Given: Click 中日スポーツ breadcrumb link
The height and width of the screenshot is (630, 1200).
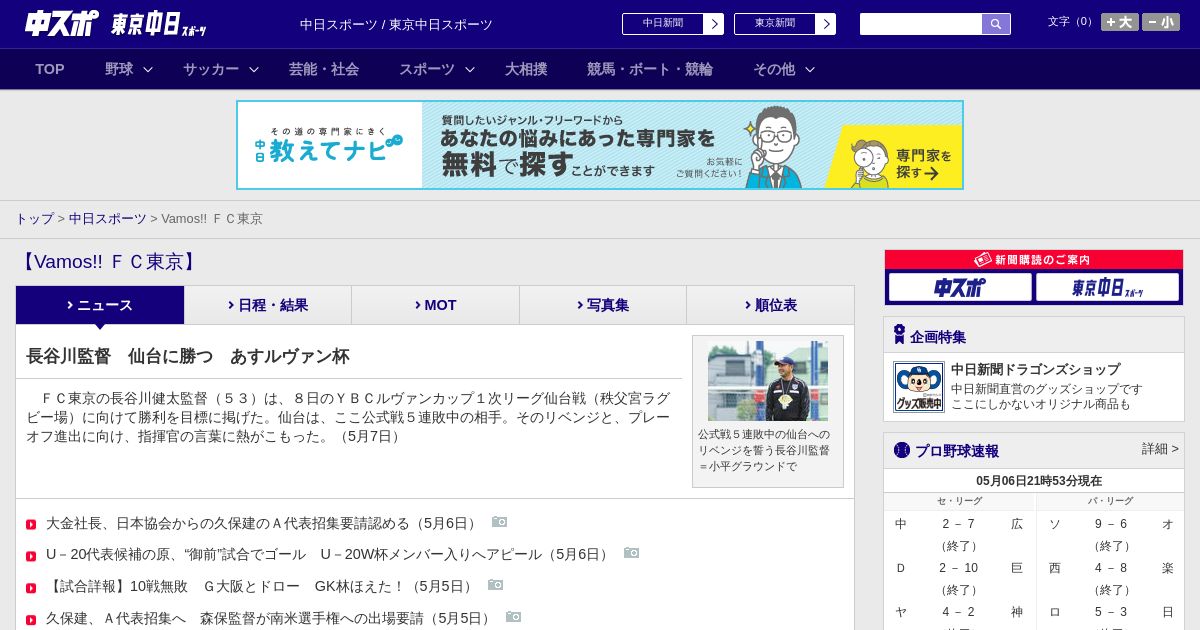Looking at the screenshot, I should tap(108, 219).
